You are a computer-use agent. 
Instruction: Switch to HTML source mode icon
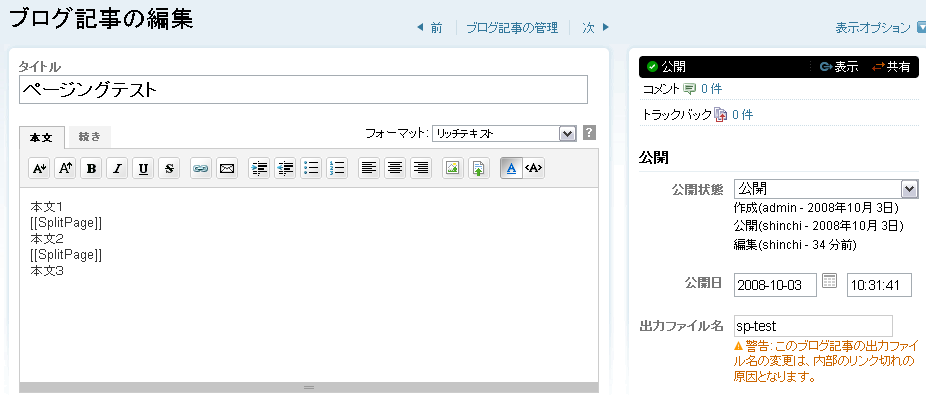pyautogui.click(x=535, y=168)
